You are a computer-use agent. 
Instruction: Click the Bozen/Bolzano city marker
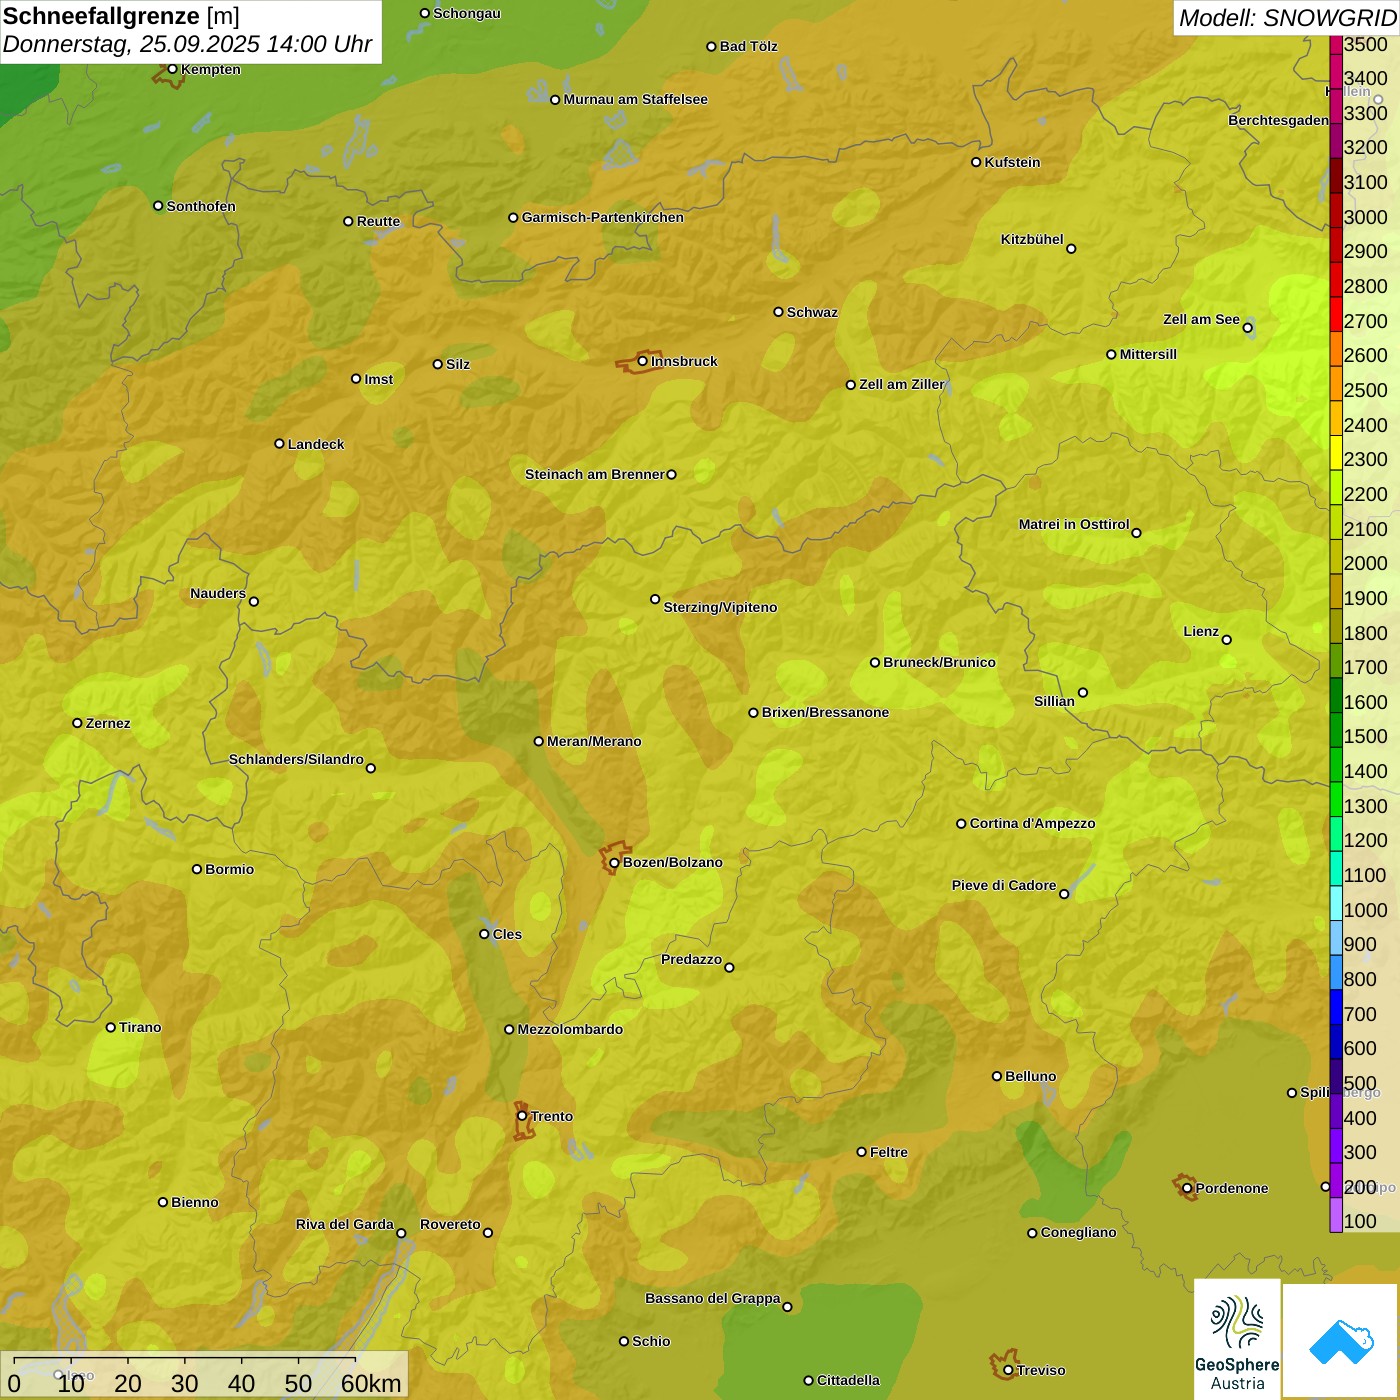point(614,862)
